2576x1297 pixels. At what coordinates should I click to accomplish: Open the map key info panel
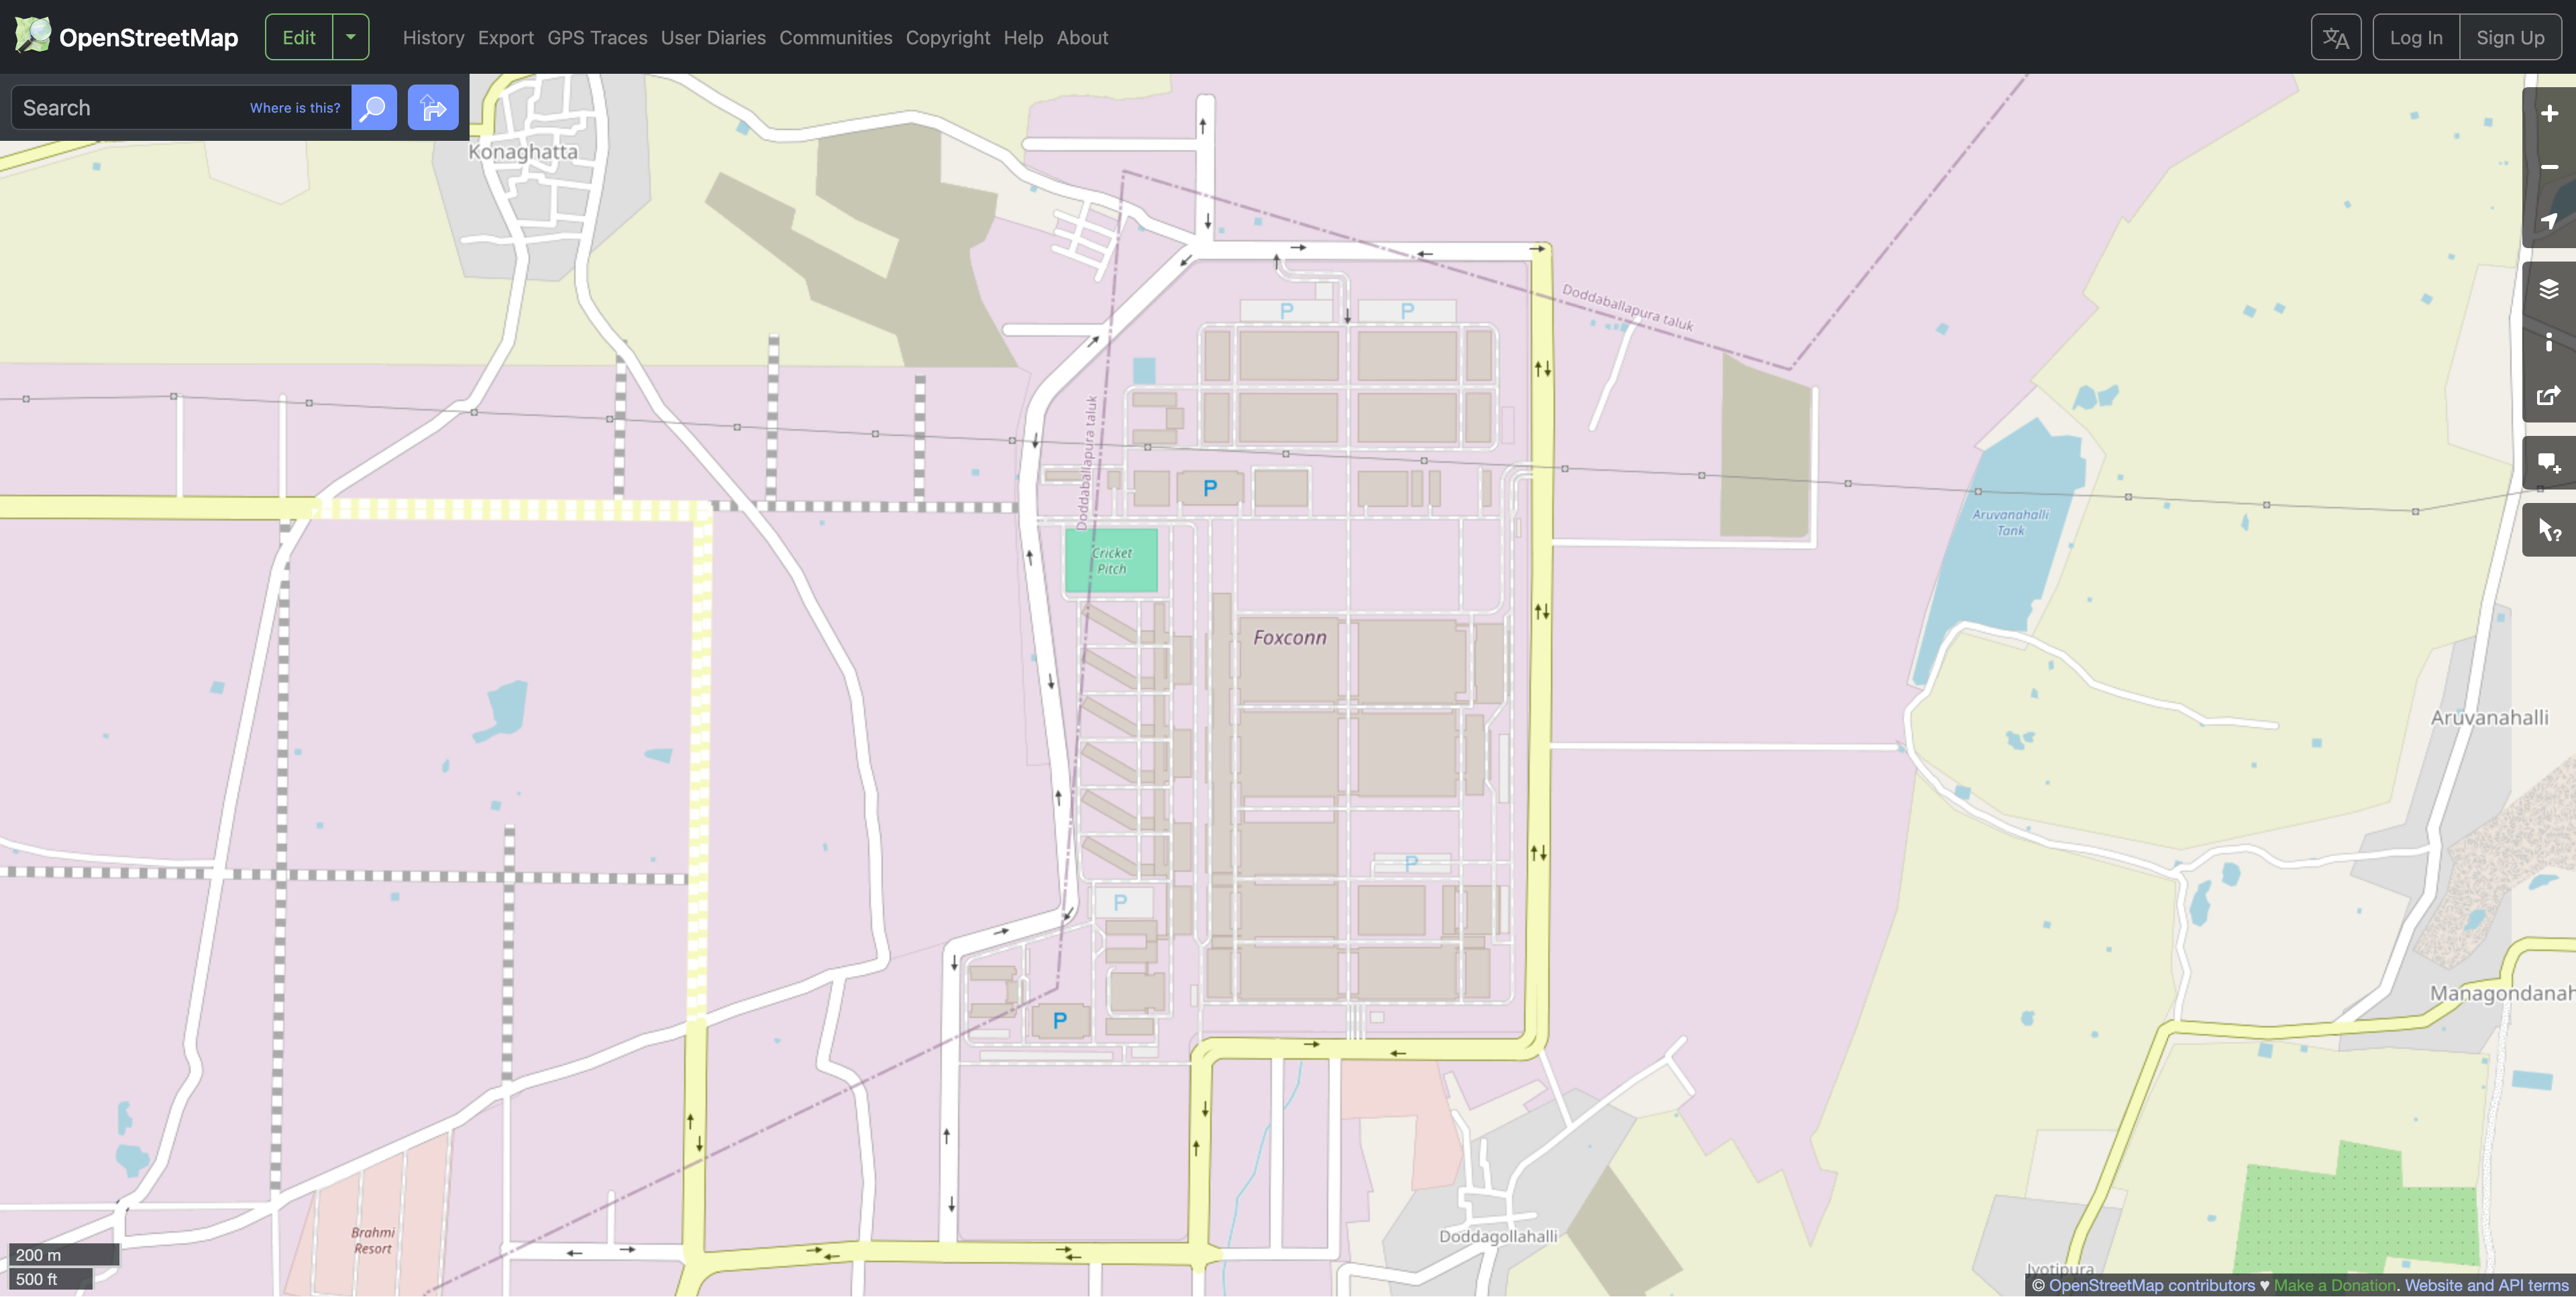click(x=2548, y=342)
